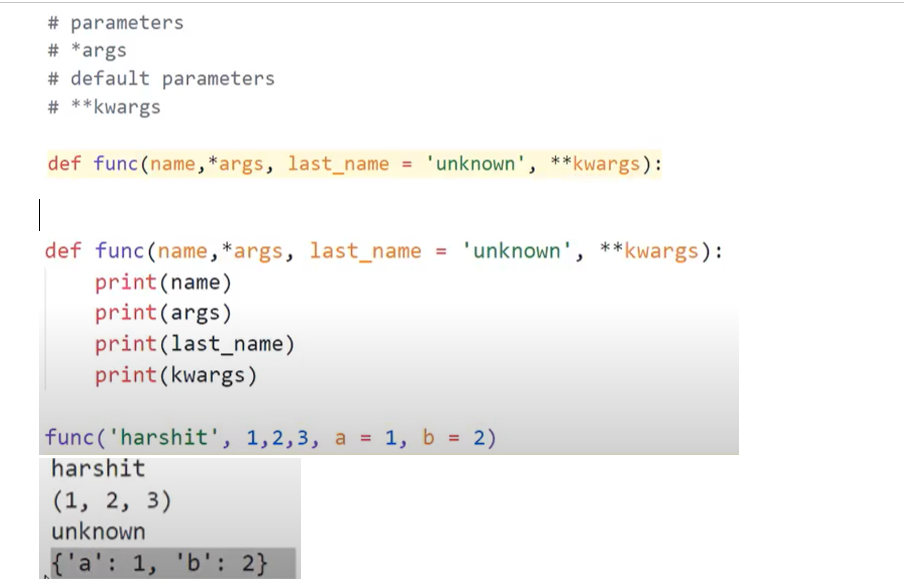Click the comment line '# parameters'
904x588 pixels.
[x=115, y=22]
